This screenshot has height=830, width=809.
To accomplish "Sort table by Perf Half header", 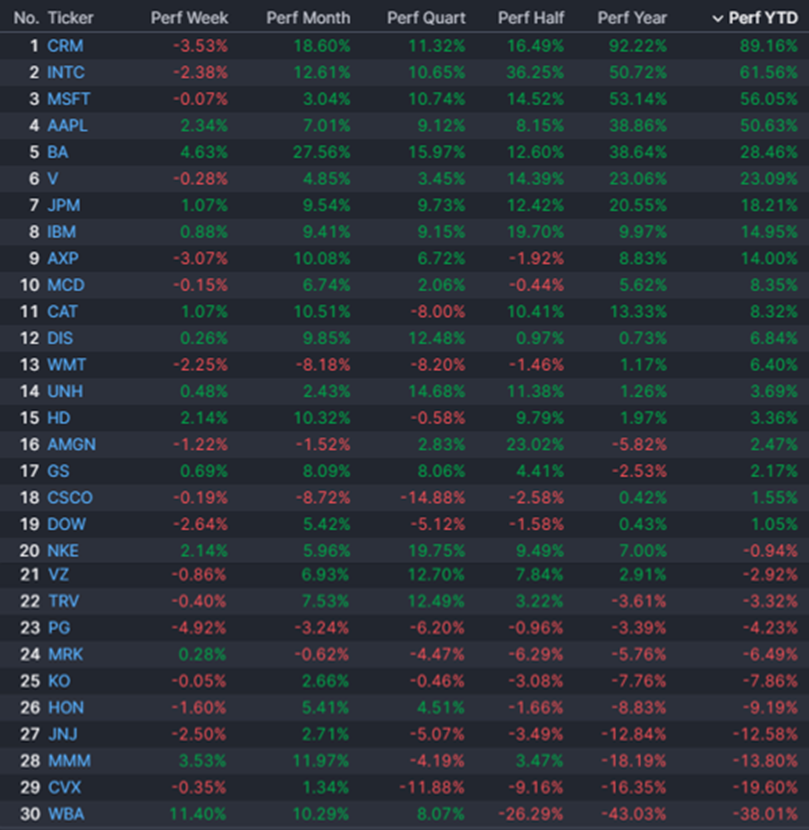I will point(531,18).
